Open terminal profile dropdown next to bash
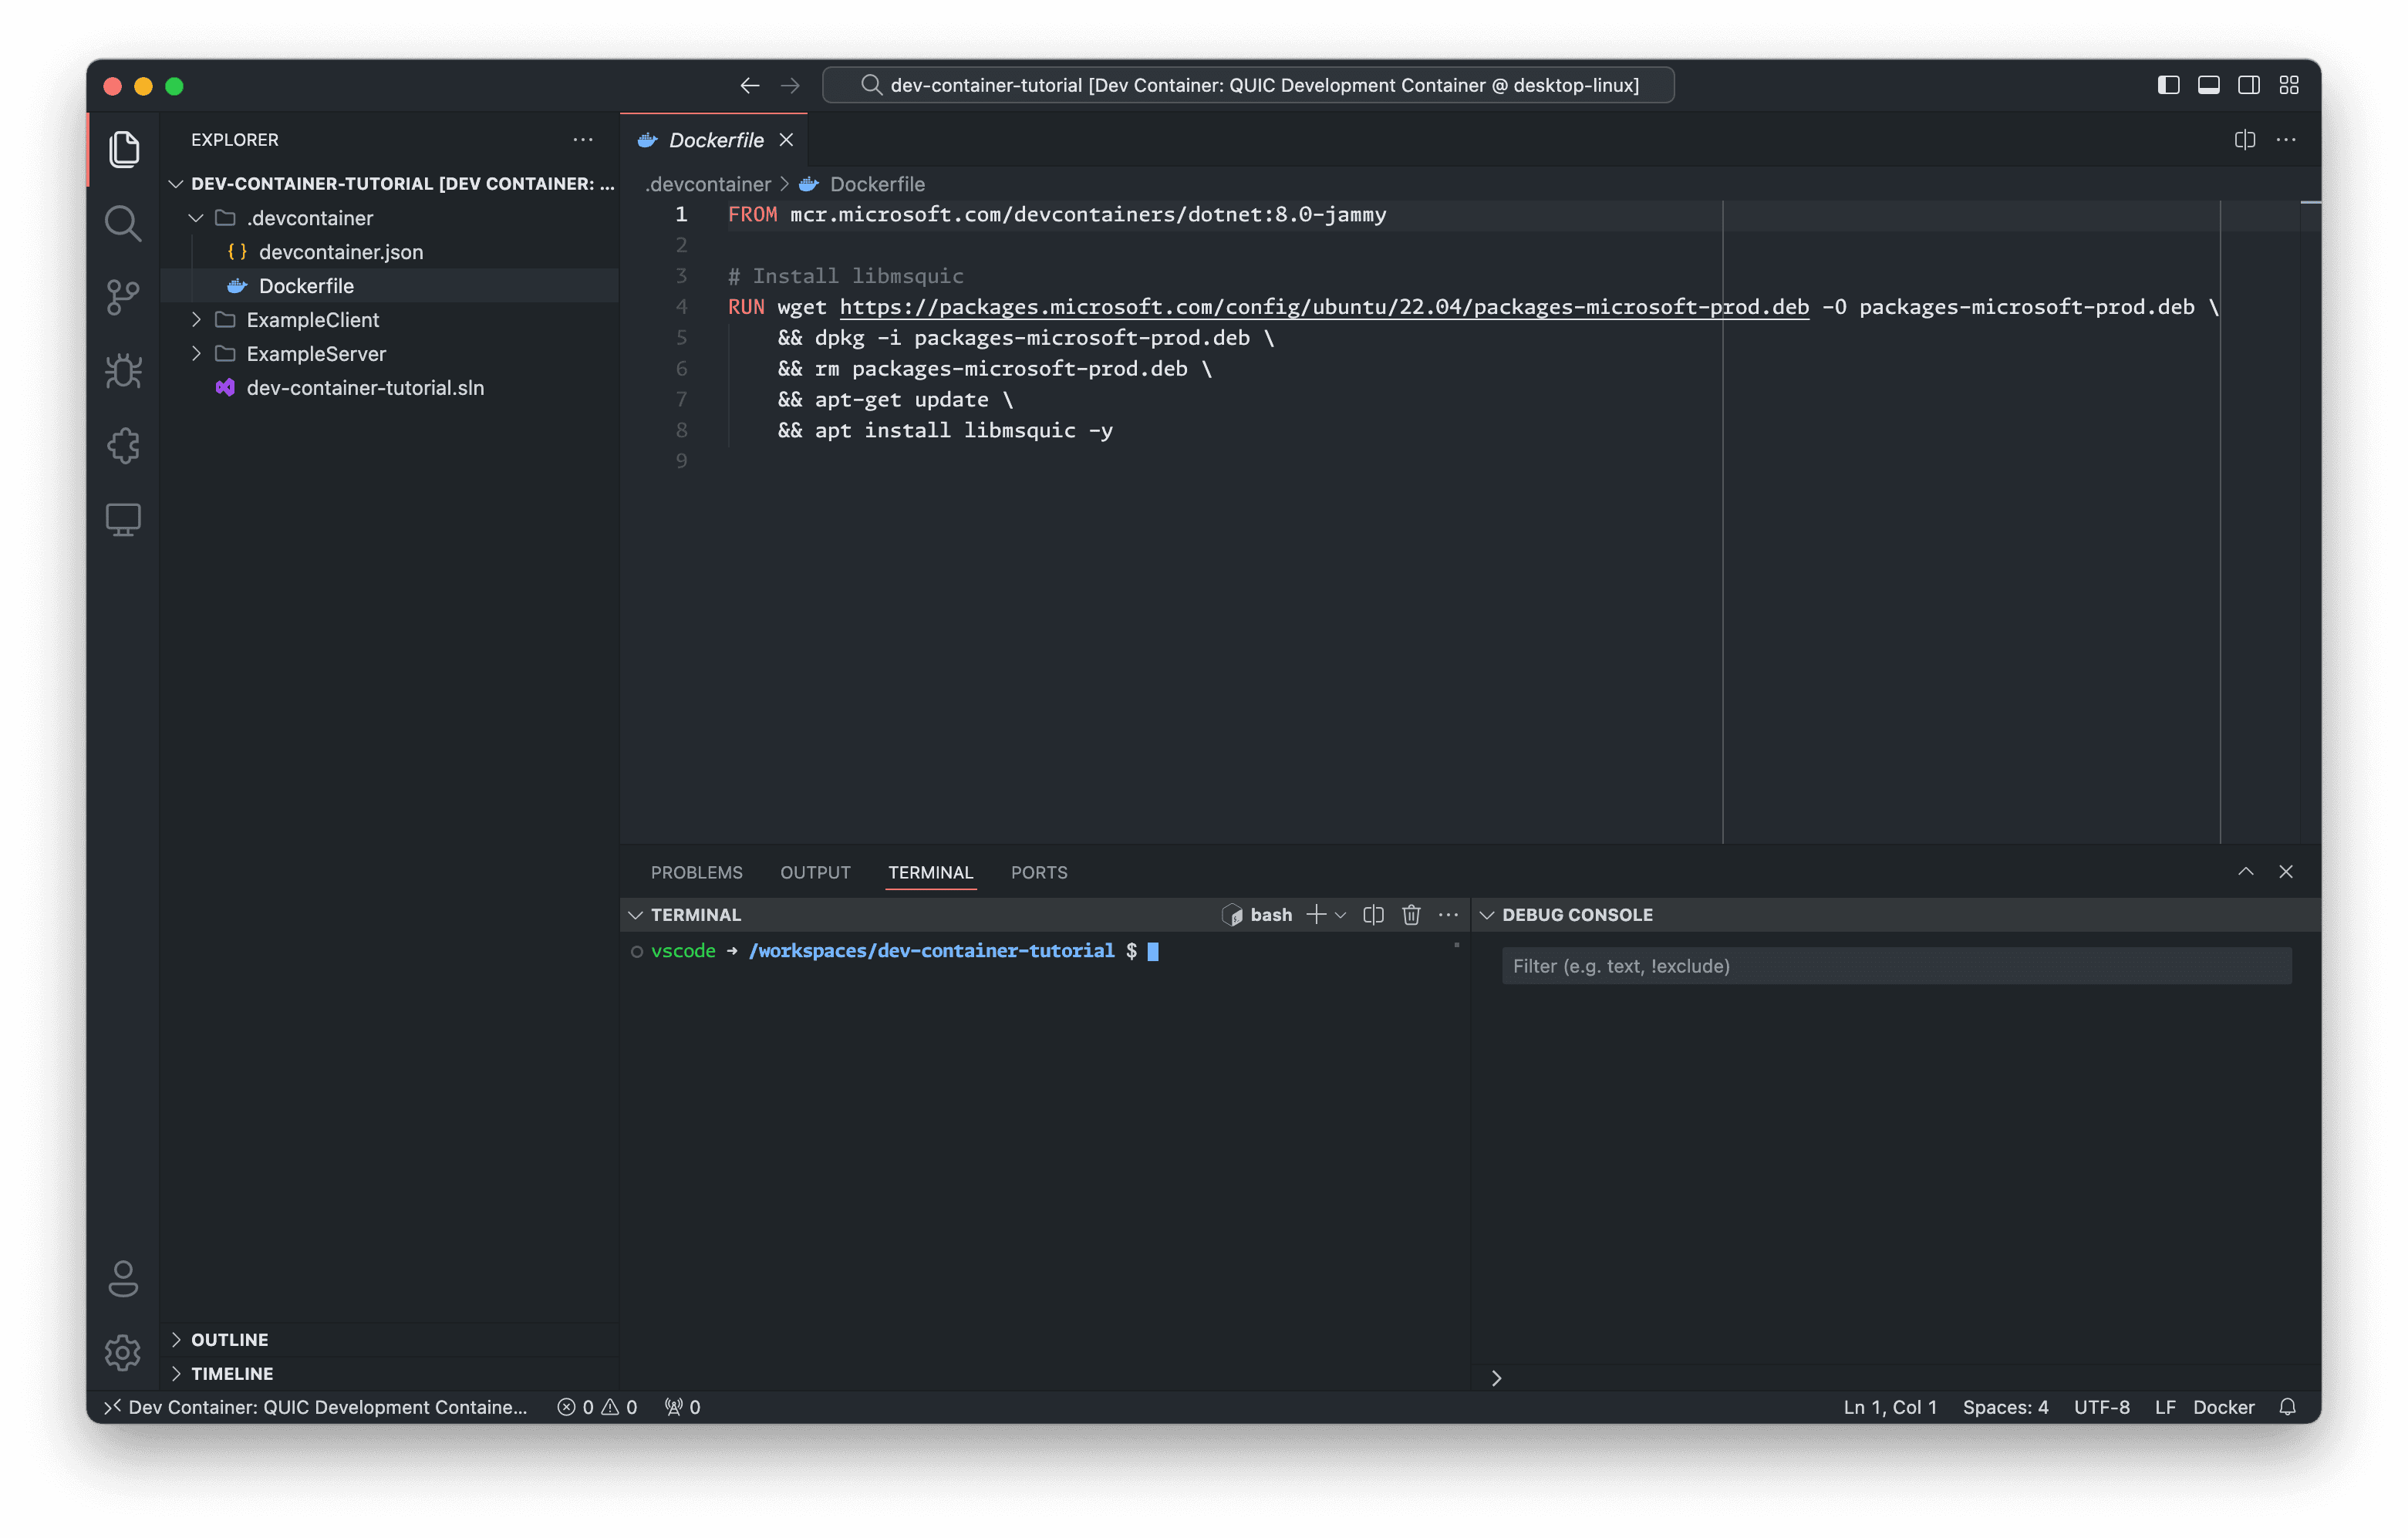This screenshot has width=2408, height=1538. click(x=1341, y=914)
